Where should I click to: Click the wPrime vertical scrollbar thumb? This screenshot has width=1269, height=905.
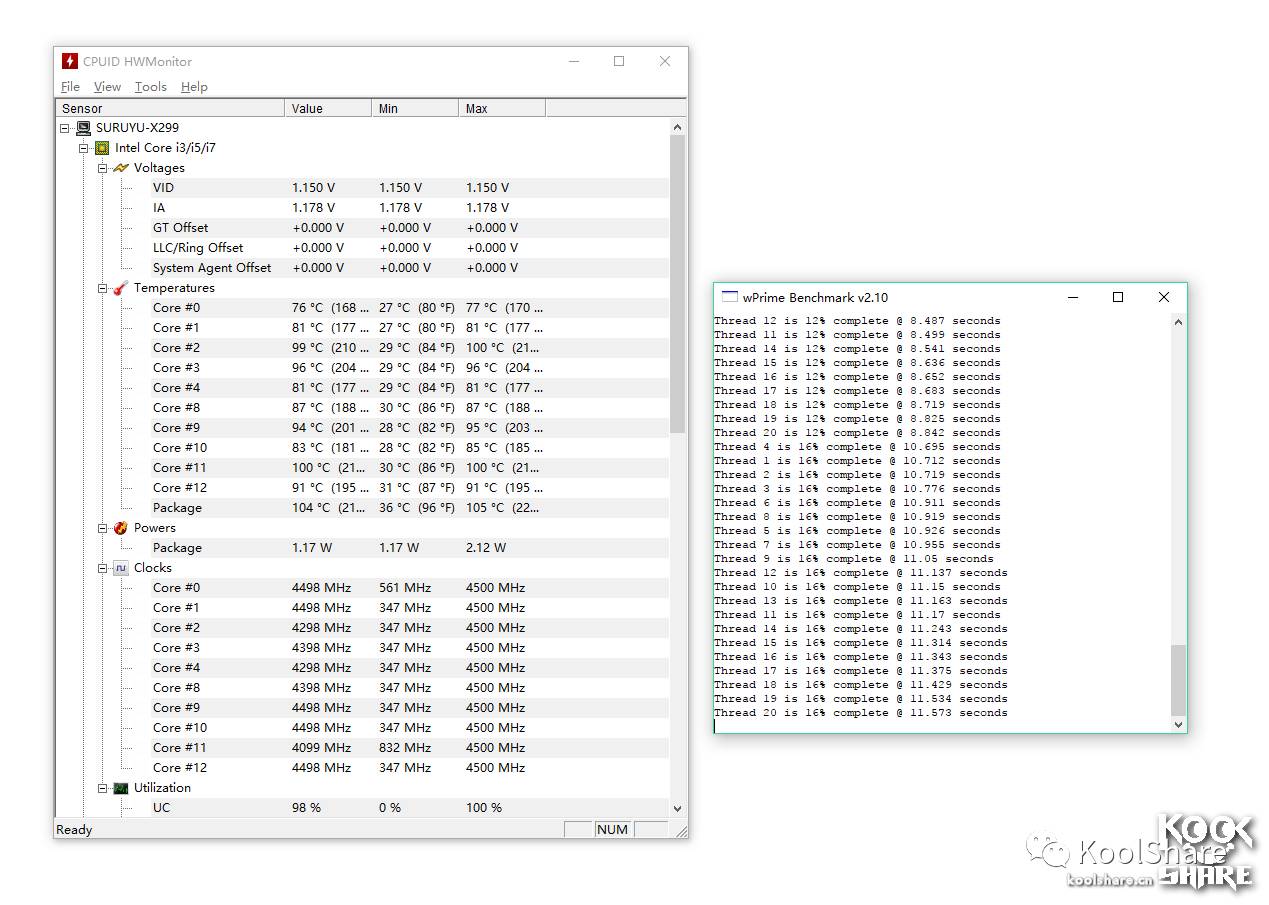1177,680
